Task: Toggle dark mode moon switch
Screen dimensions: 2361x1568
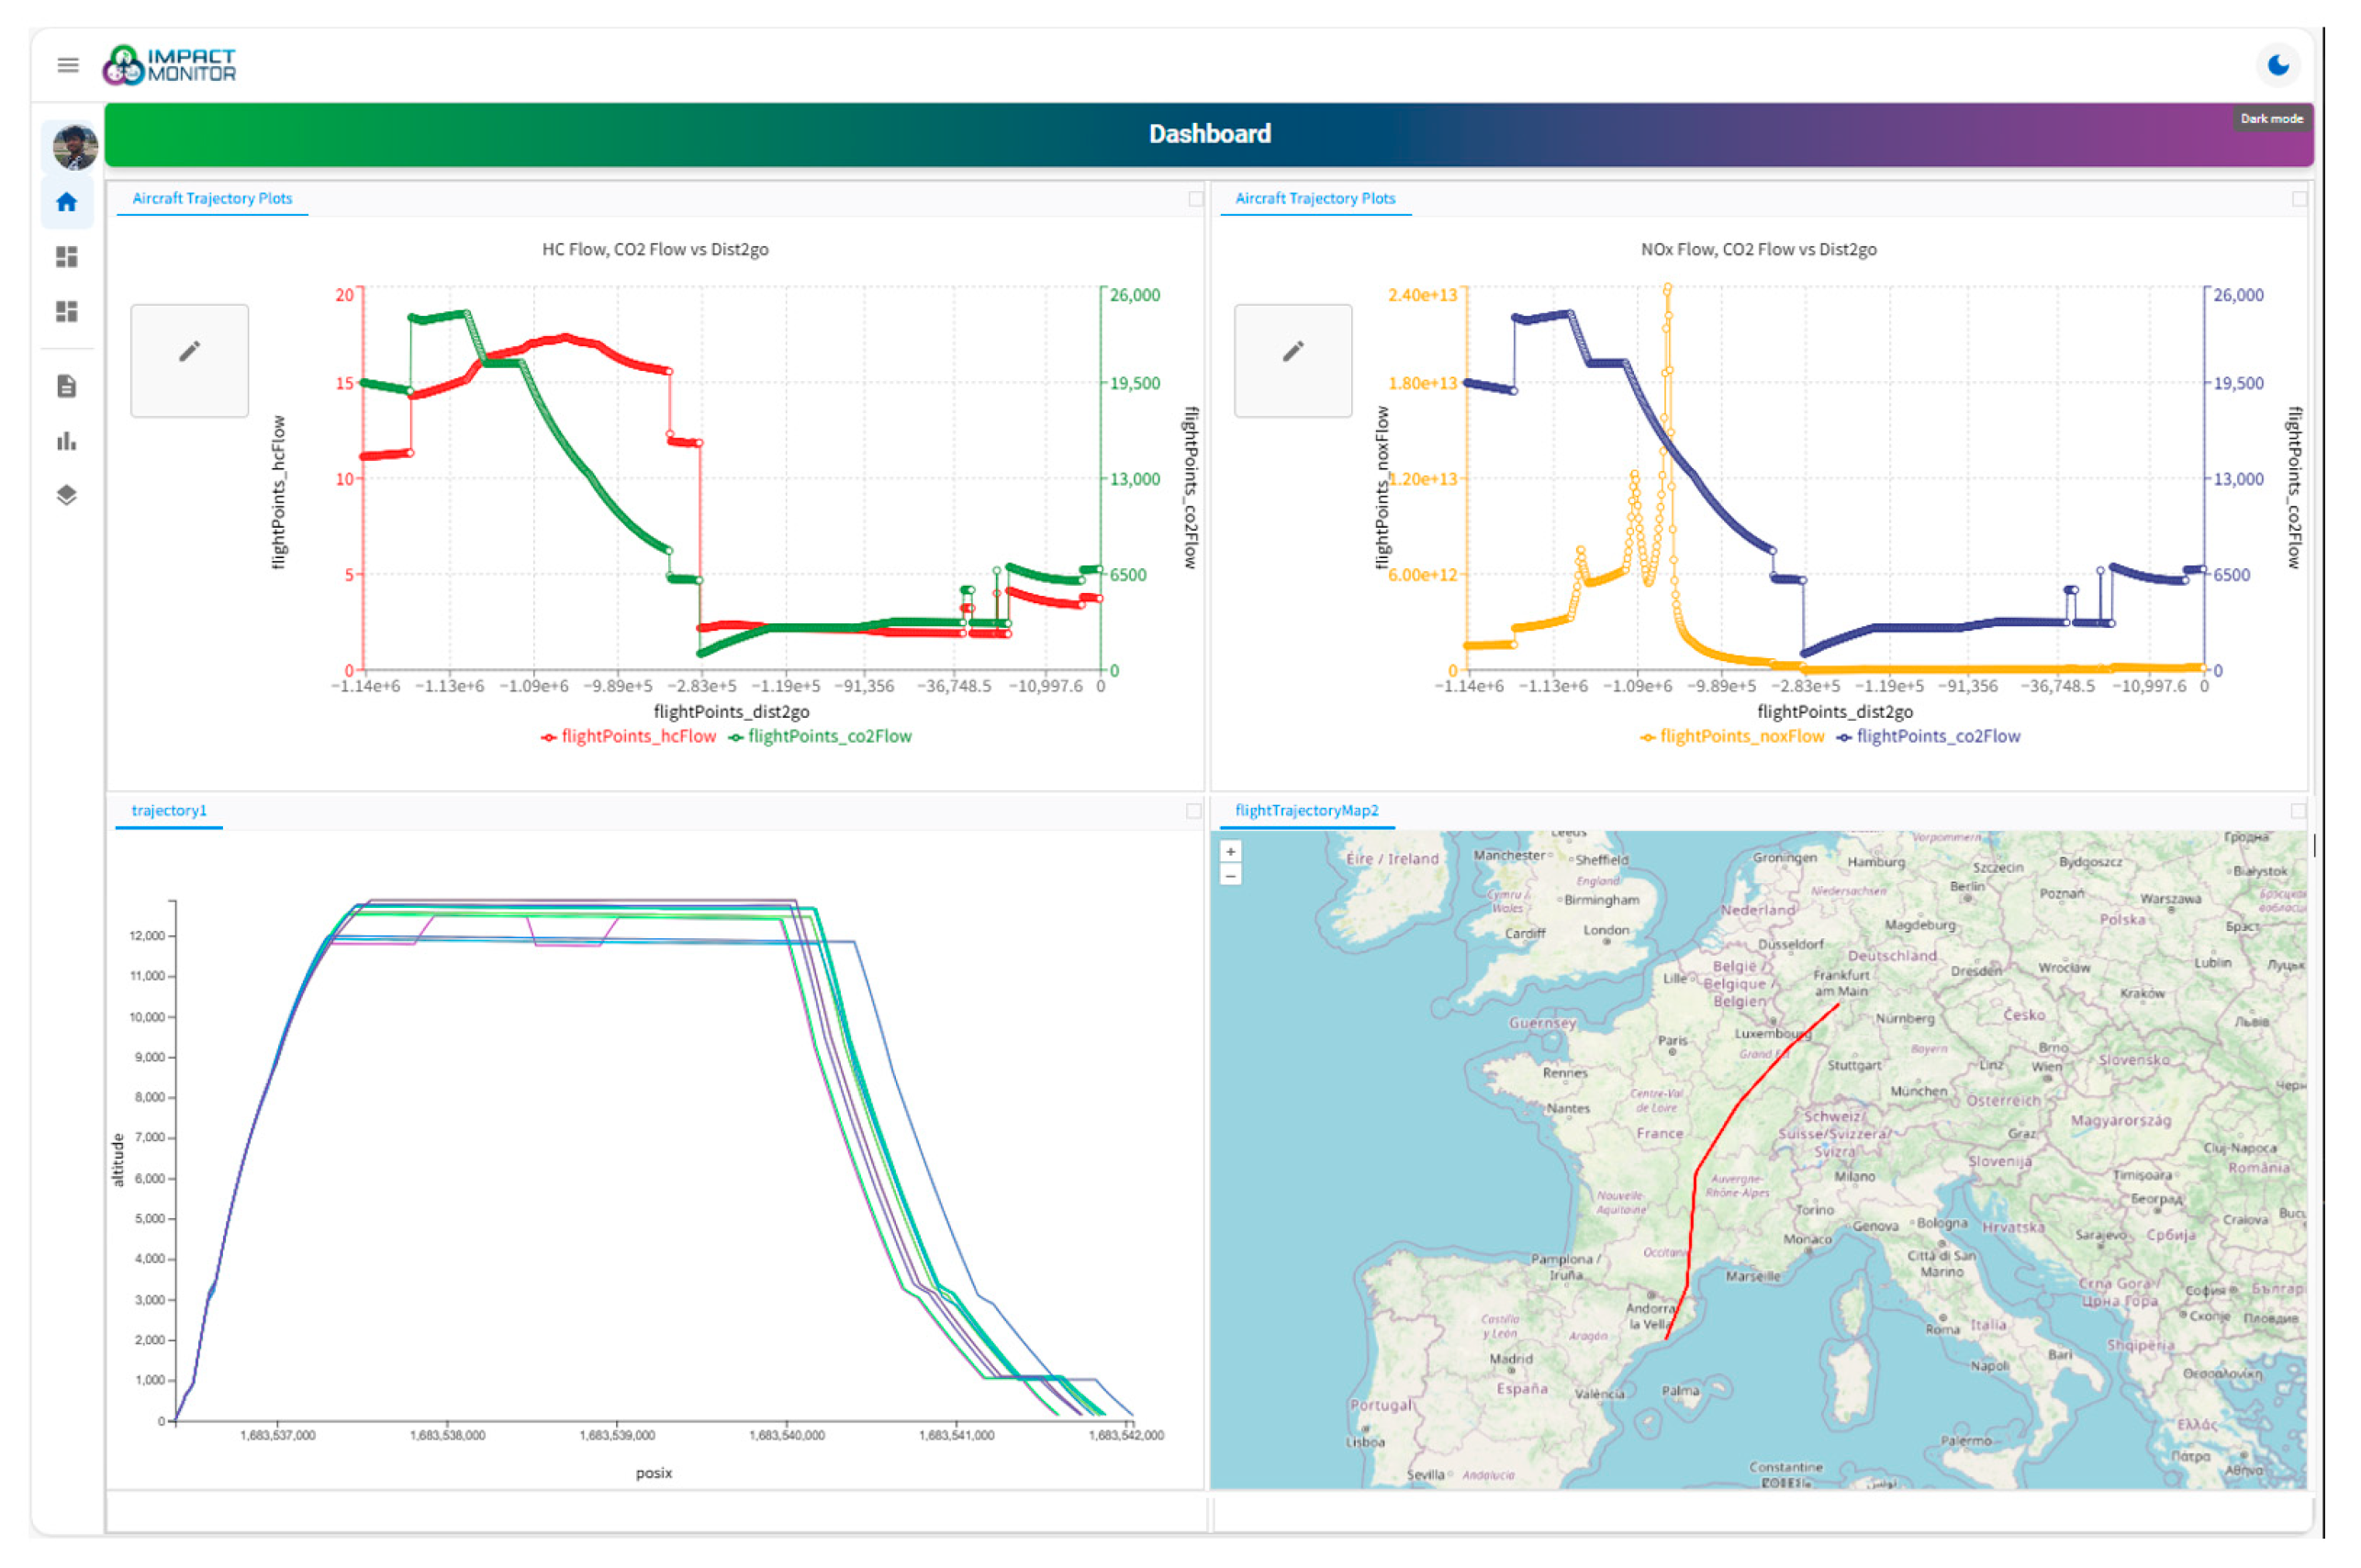Action: coord(2278,66)
